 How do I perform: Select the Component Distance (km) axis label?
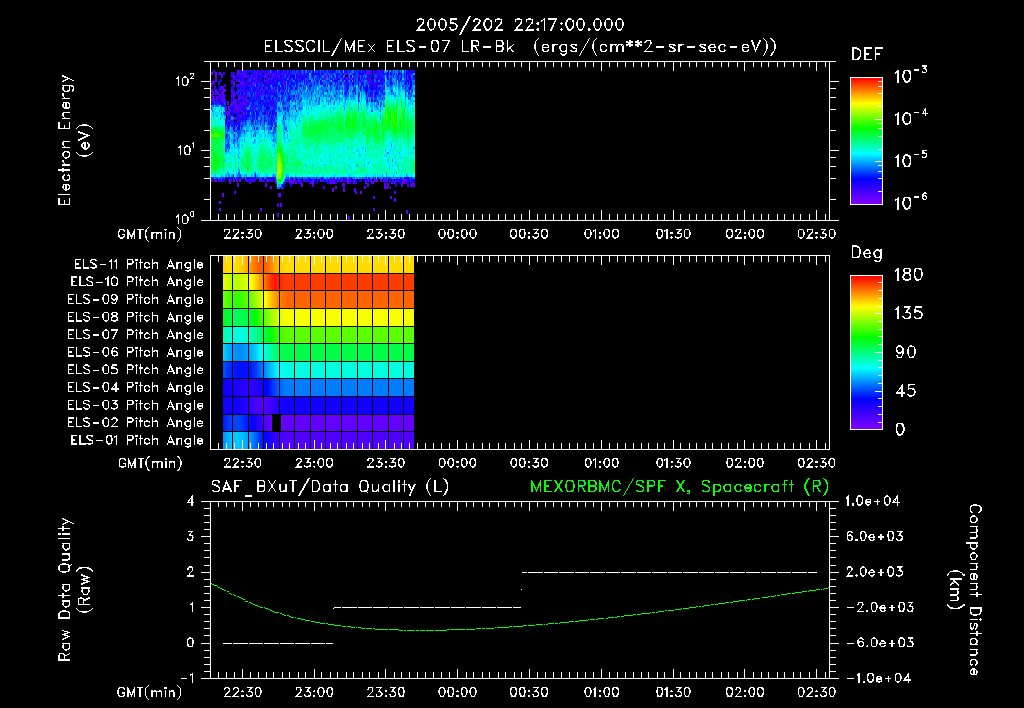pos(965,590)
